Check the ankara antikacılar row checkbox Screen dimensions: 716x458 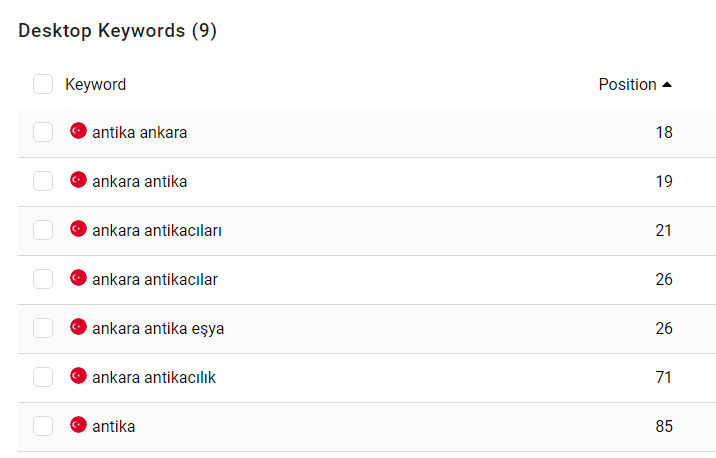(x=43, y=279)
